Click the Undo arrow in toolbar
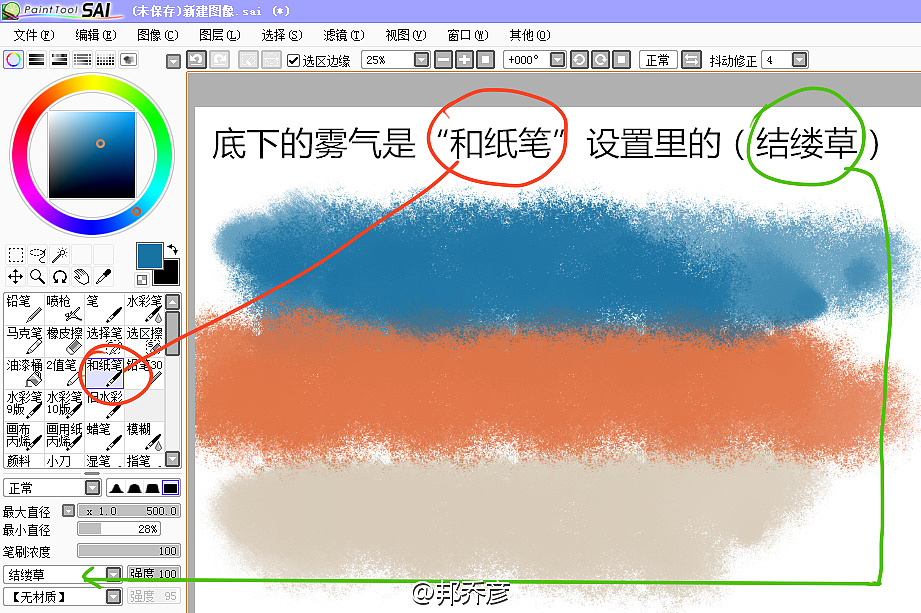The width and height of the screenshot is (921, 613). [197, 60]
